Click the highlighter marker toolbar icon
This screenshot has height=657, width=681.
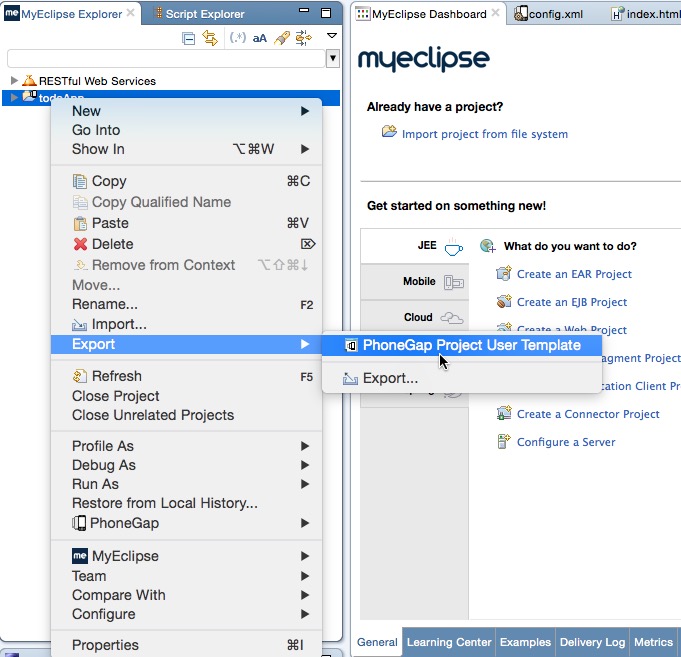pos(282,38)
